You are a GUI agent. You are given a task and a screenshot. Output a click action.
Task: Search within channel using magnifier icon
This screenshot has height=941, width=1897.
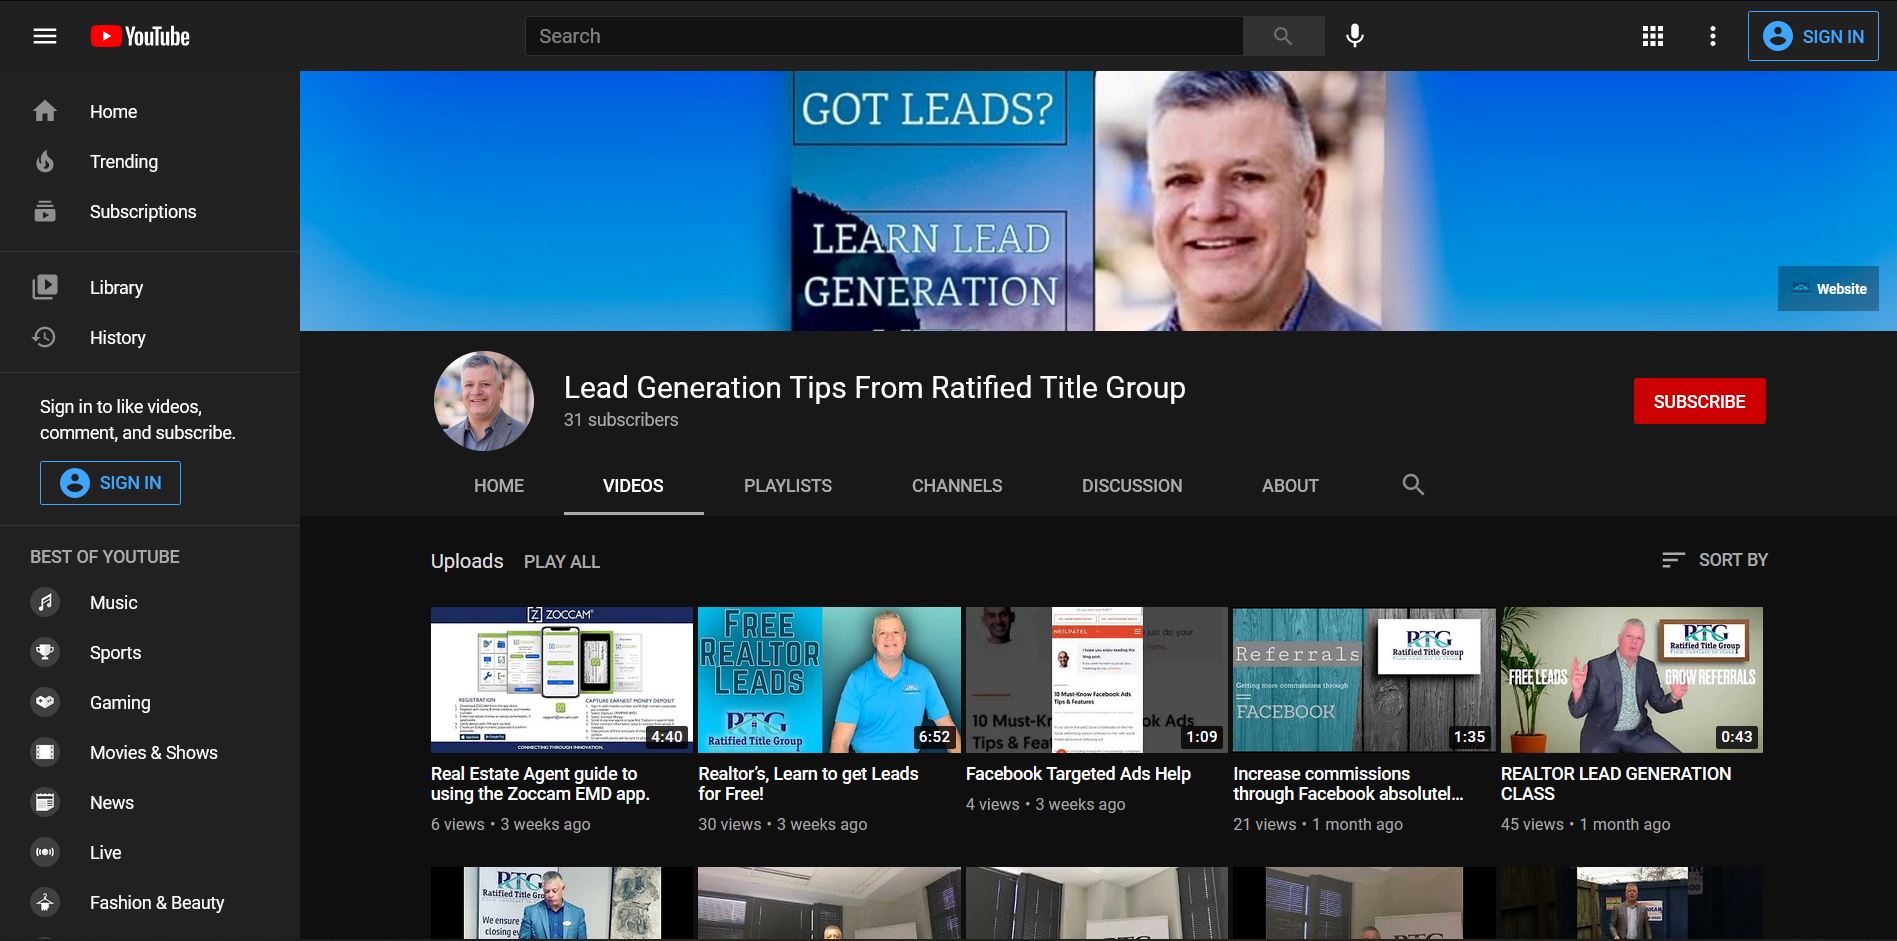pos(1413,485)
